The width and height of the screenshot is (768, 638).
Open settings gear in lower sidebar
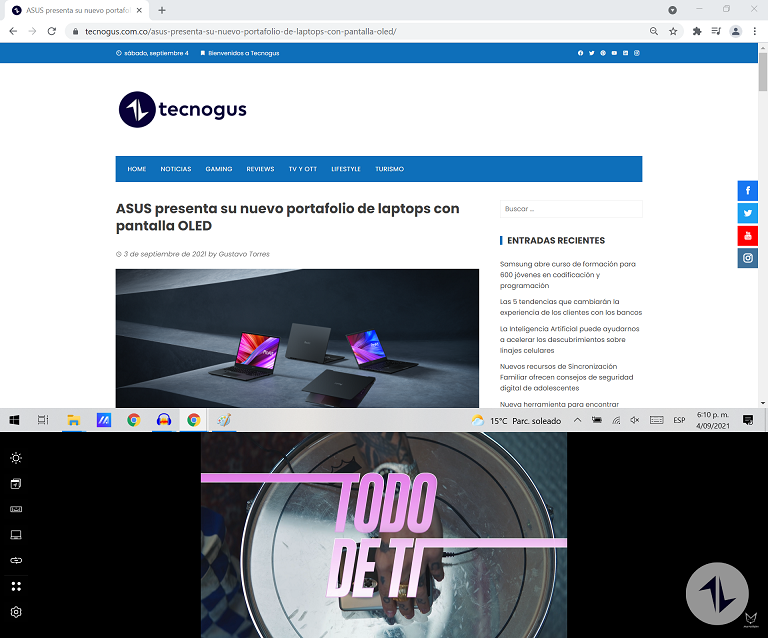16,612
